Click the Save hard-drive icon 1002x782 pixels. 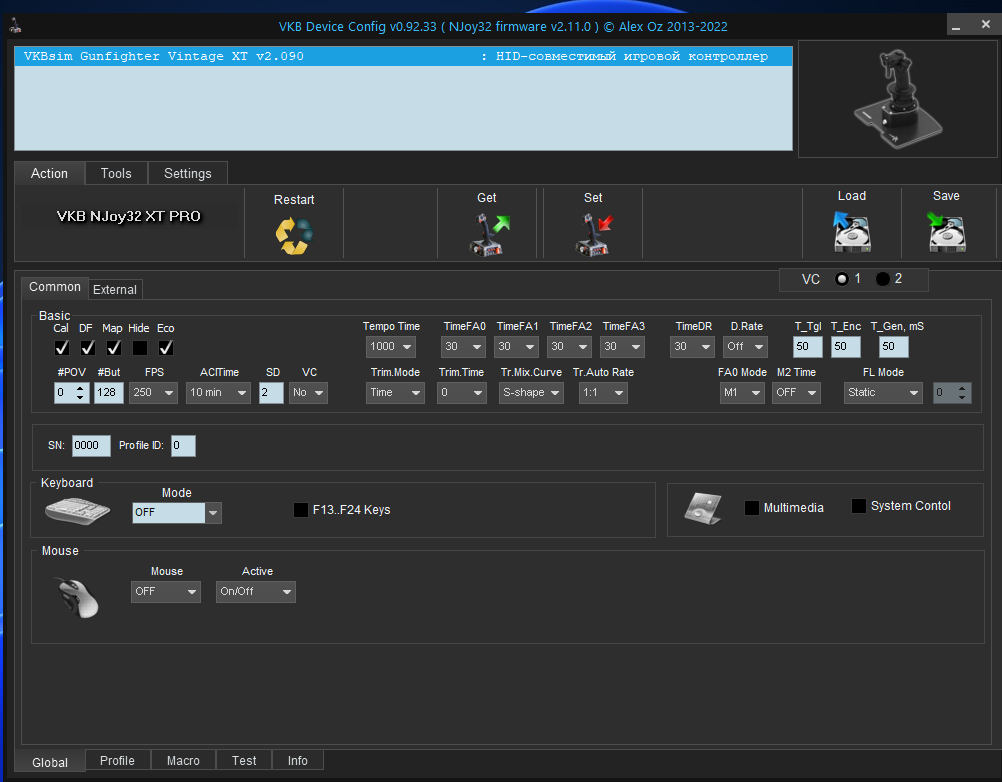(946, 232)
